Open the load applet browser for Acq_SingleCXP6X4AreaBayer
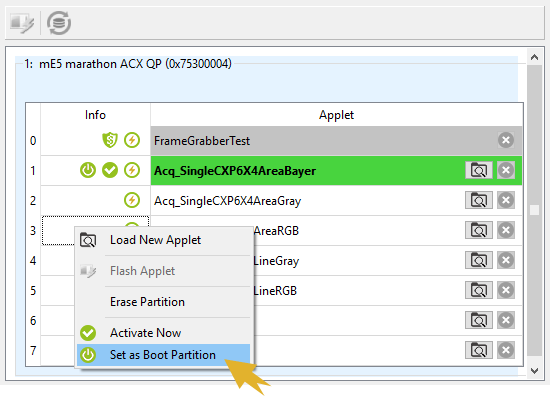Screen dimensions: 550x408 tap(479, 170)
